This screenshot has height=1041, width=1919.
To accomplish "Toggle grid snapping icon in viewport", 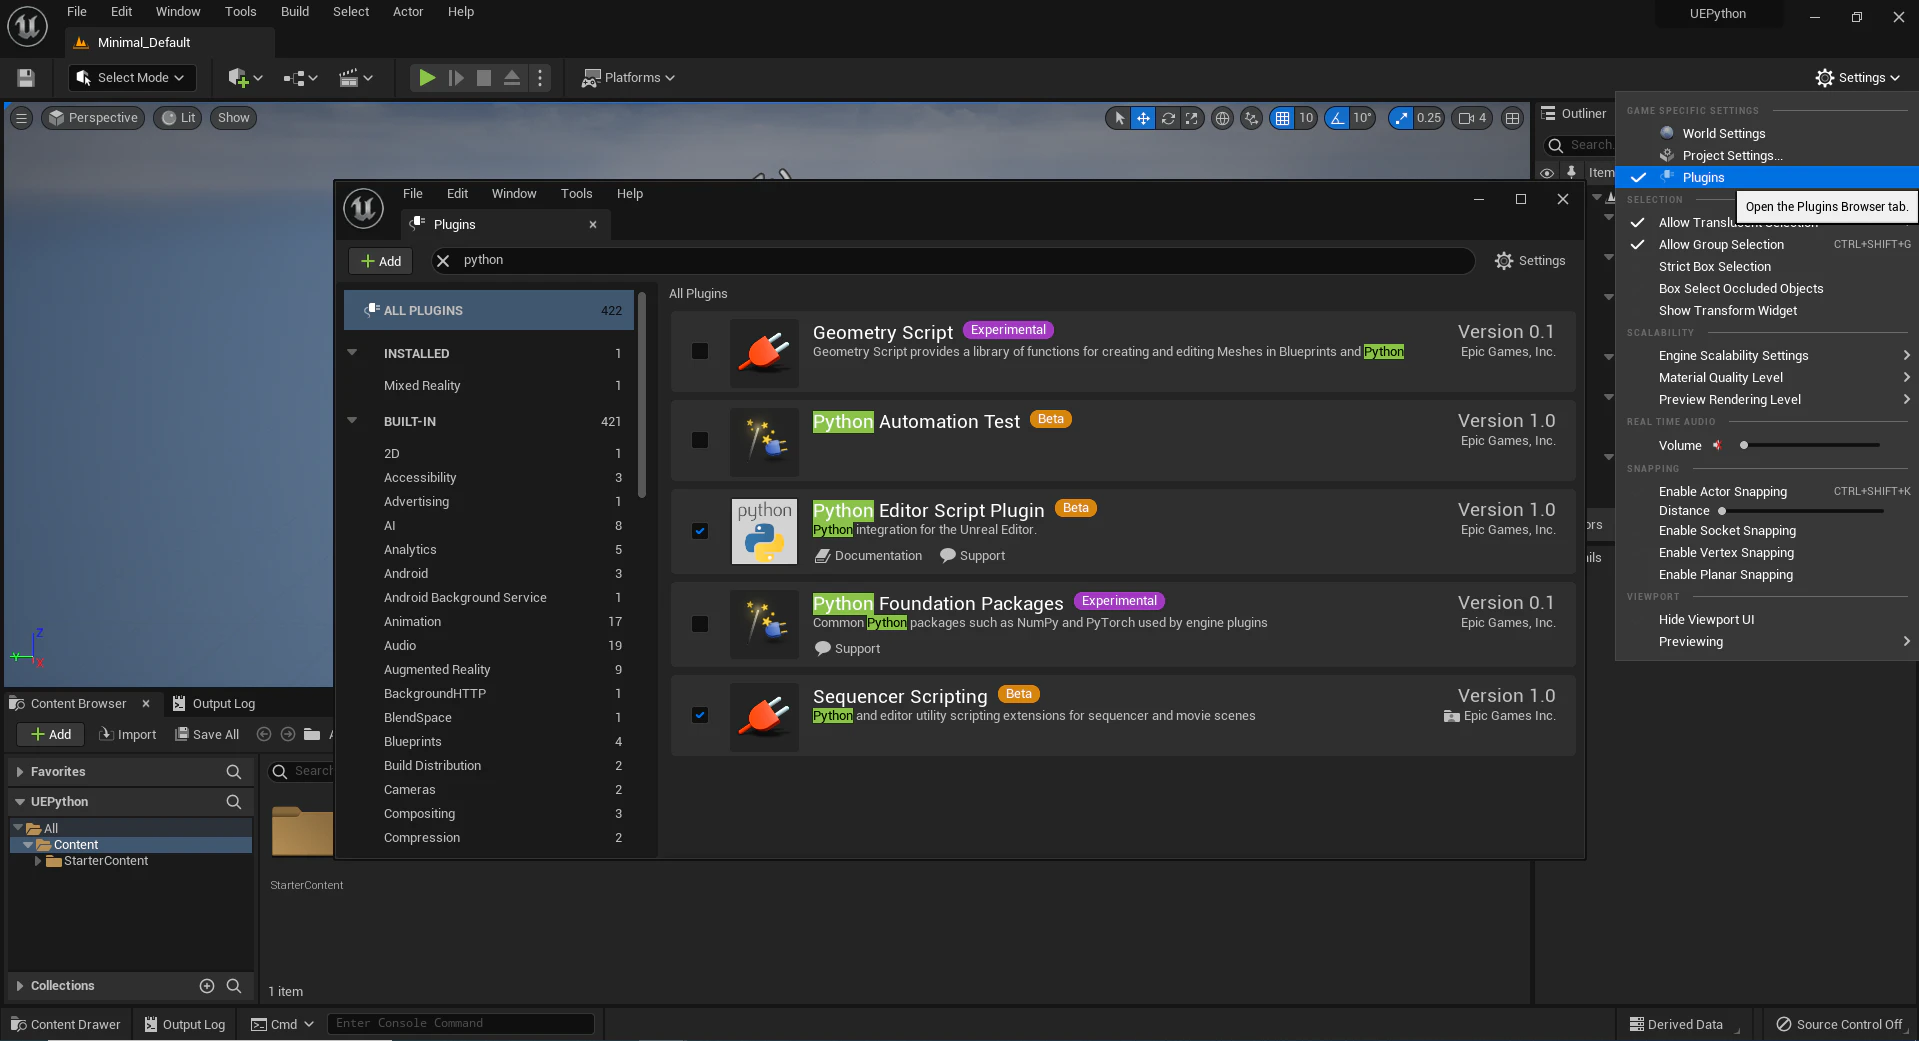I will point(1282,118).
